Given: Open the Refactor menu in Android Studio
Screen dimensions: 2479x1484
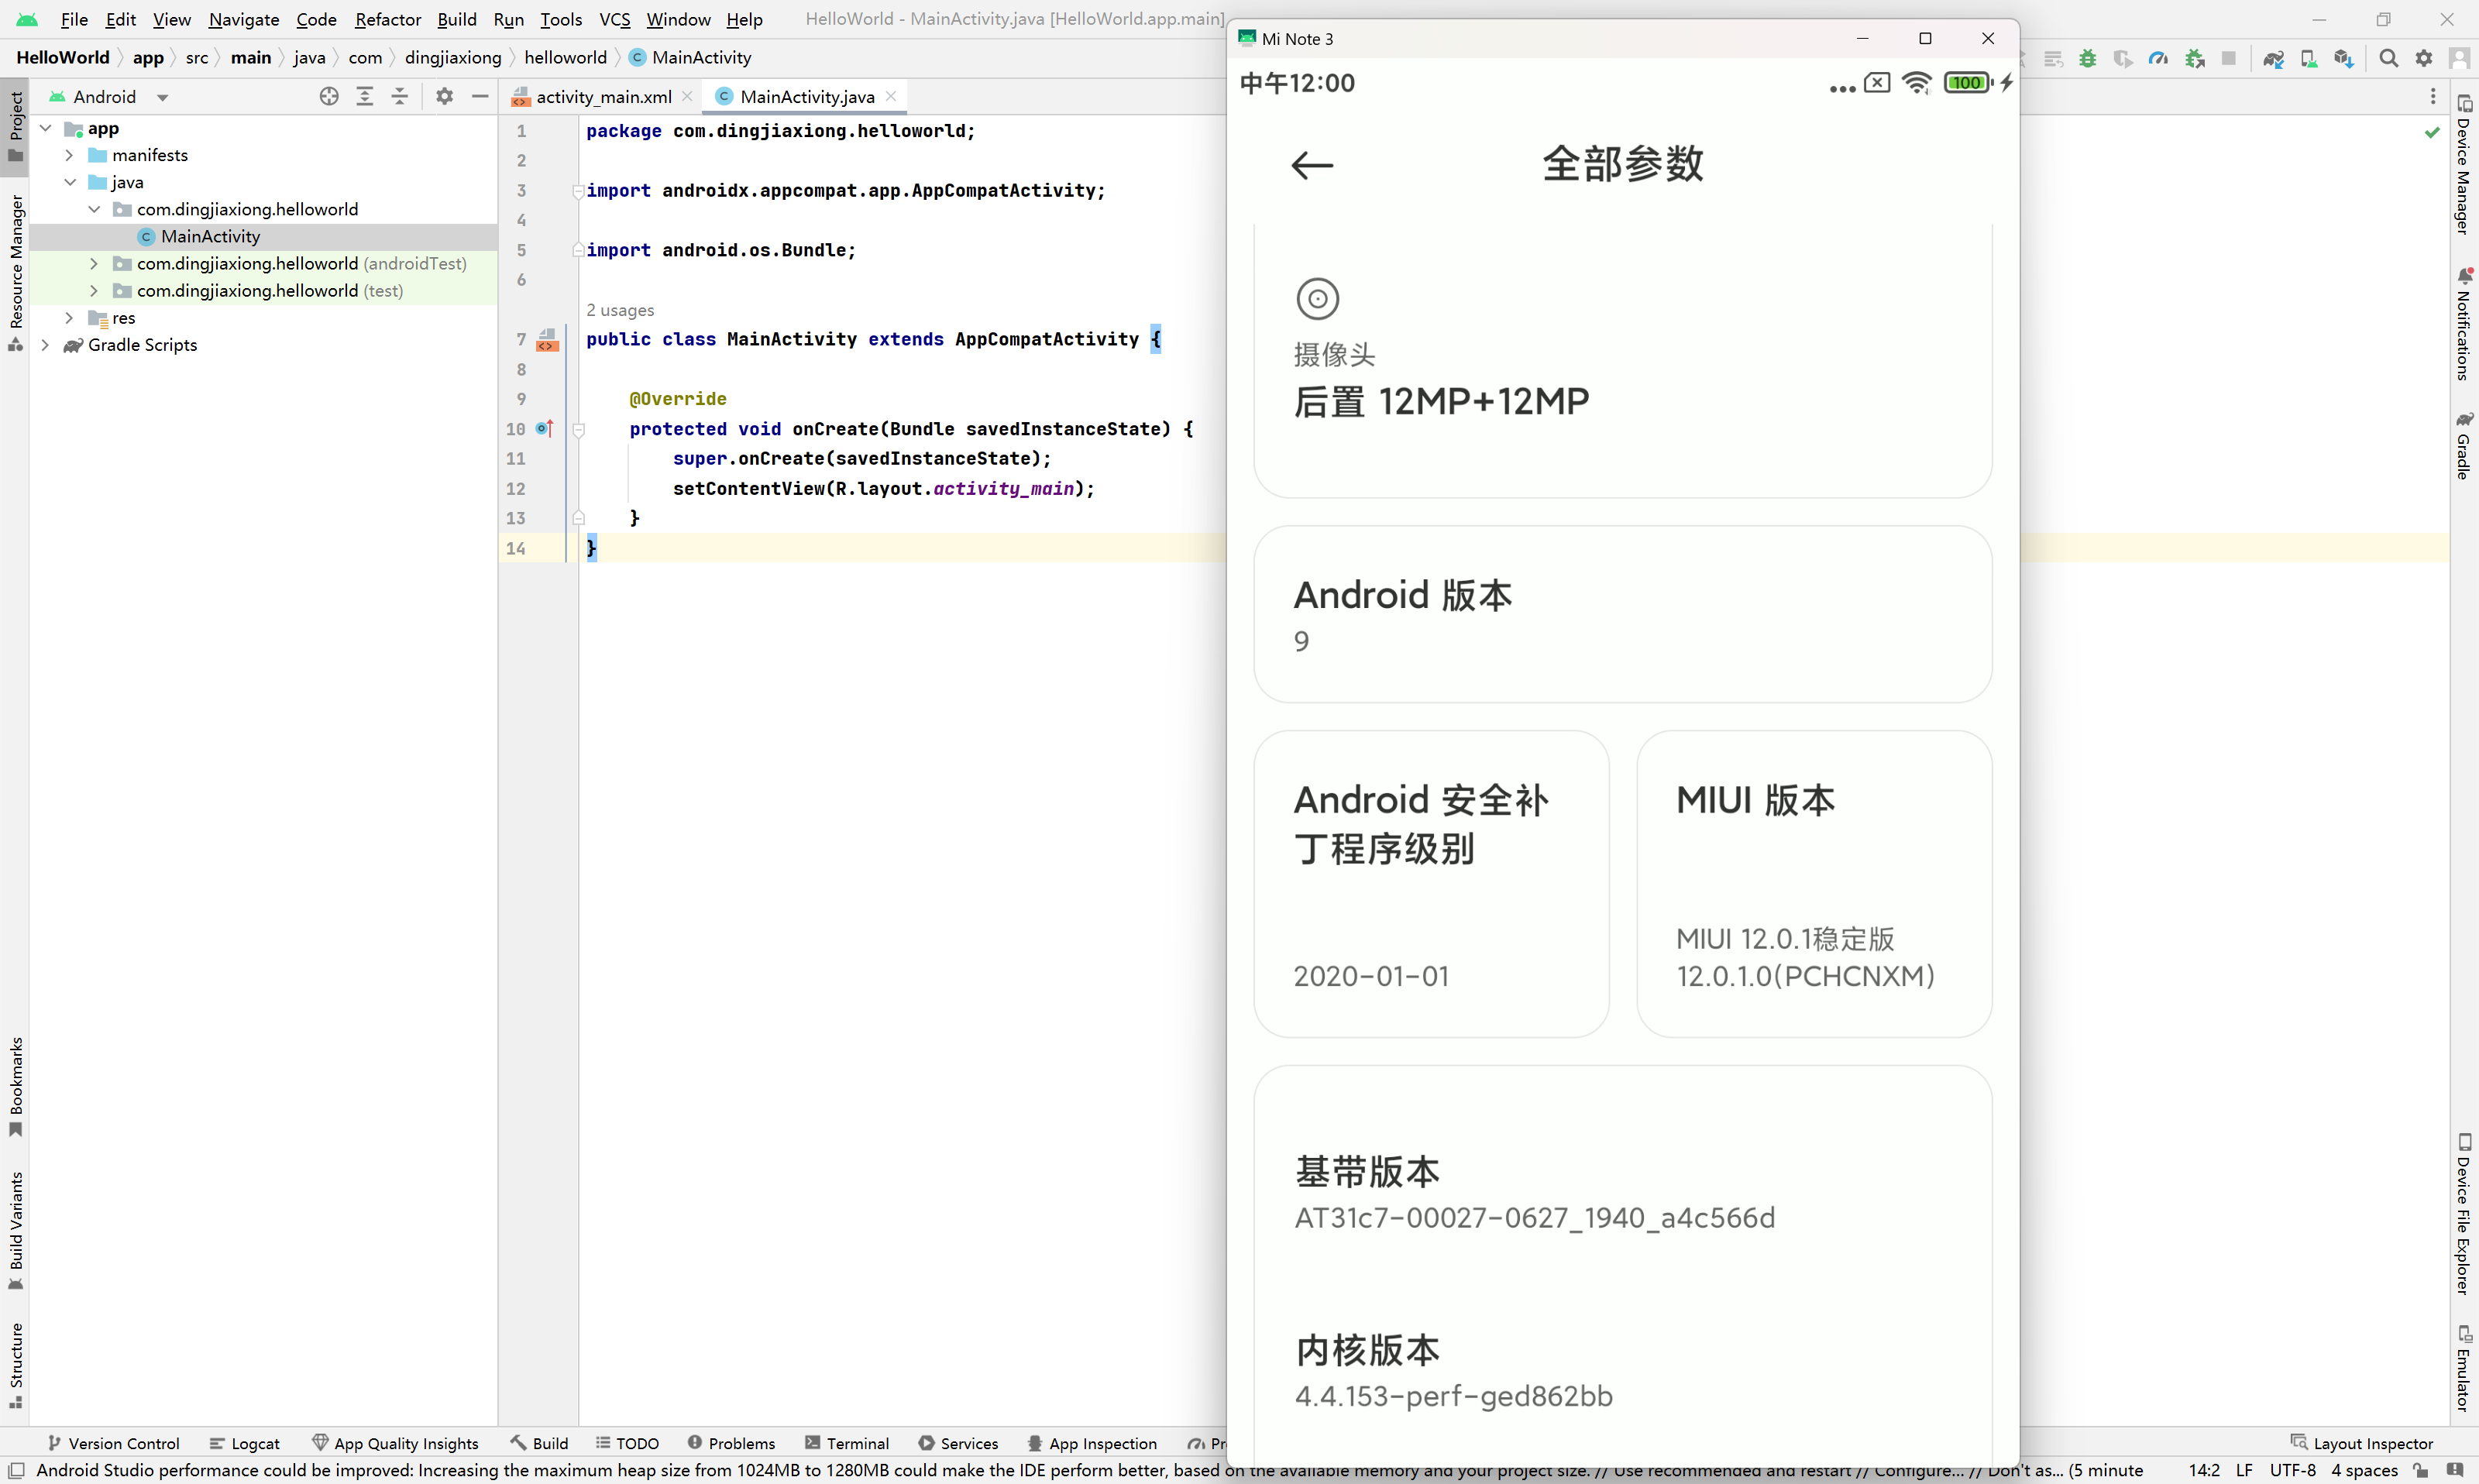Looking at the screenshot, I should [389, 19].
